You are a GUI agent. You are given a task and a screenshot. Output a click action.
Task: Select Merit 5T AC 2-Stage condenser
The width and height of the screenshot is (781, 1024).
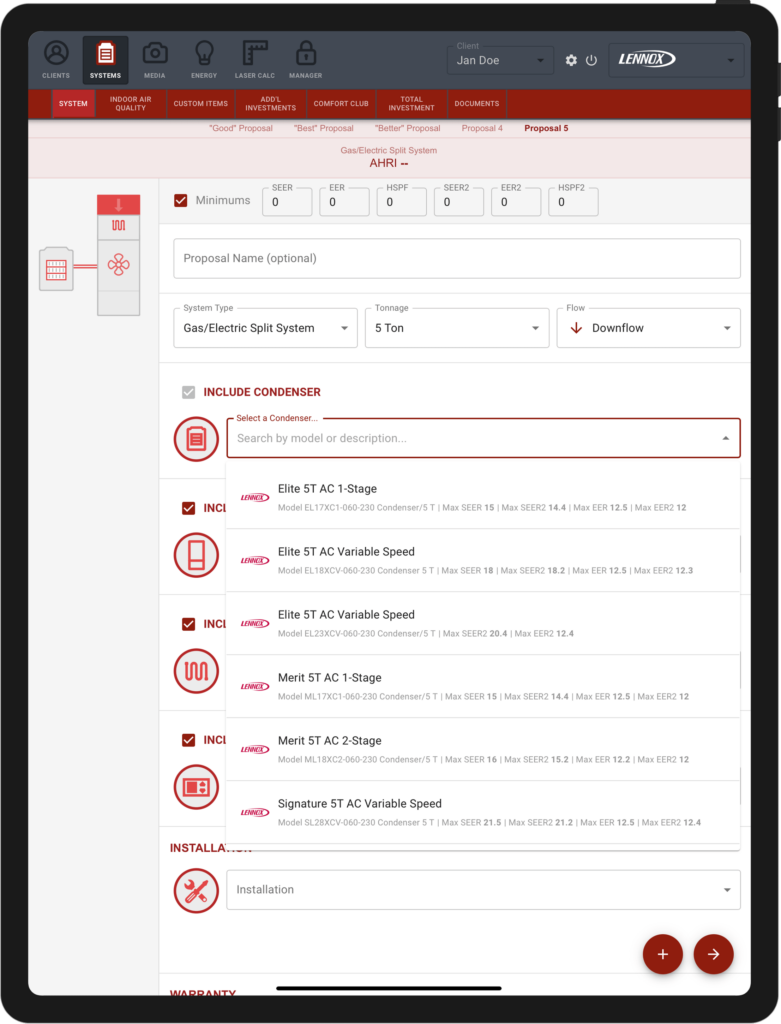click(483, 750)
